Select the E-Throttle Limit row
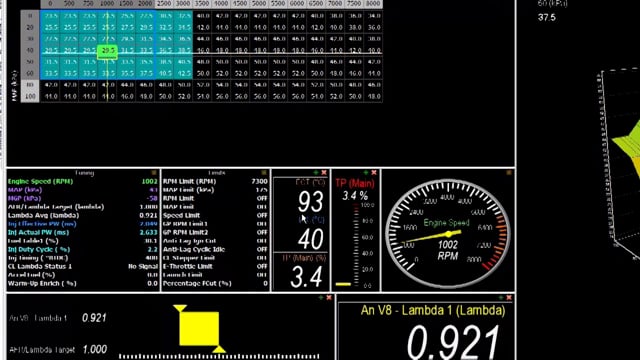This screenshot has height=360, width=640. (x=215, y=267)
